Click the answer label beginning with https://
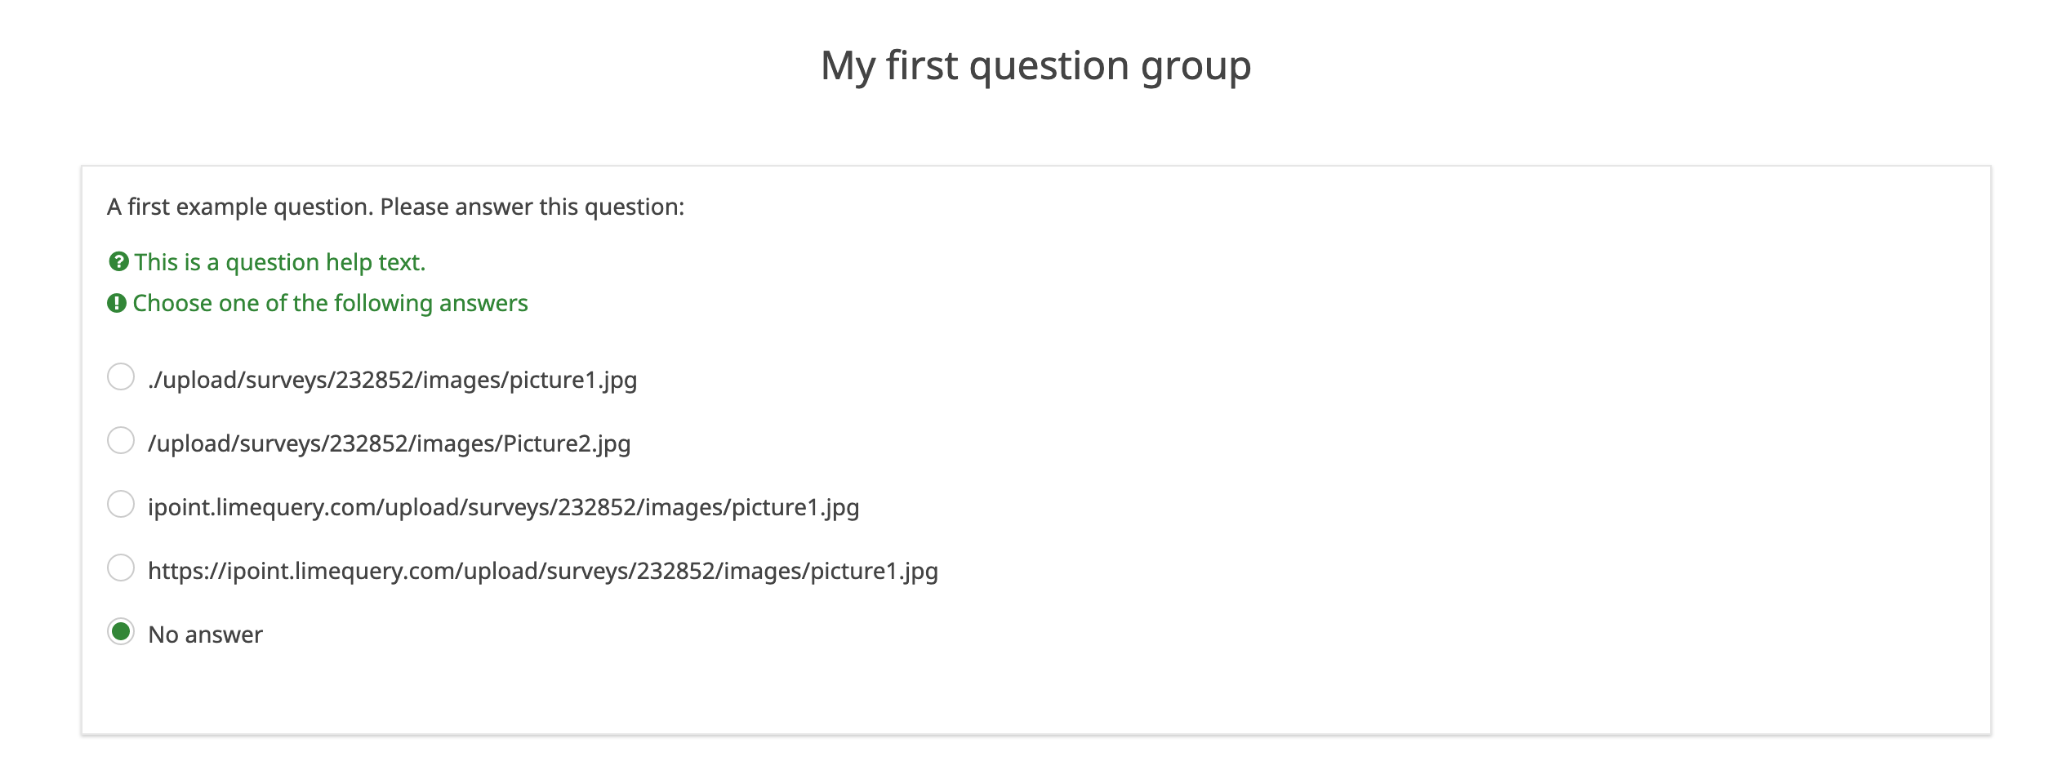This screenshot has height=764, width=2048. point(542,572)
